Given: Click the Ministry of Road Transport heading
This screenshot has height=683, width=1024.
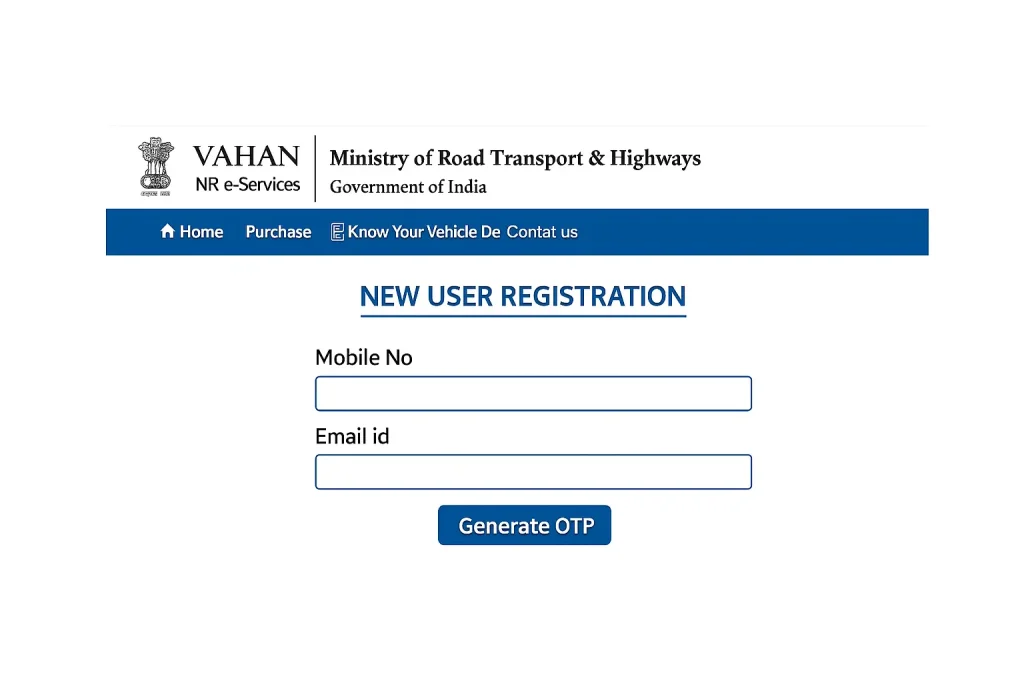Looking at the screenshot, I should (514, 158).
